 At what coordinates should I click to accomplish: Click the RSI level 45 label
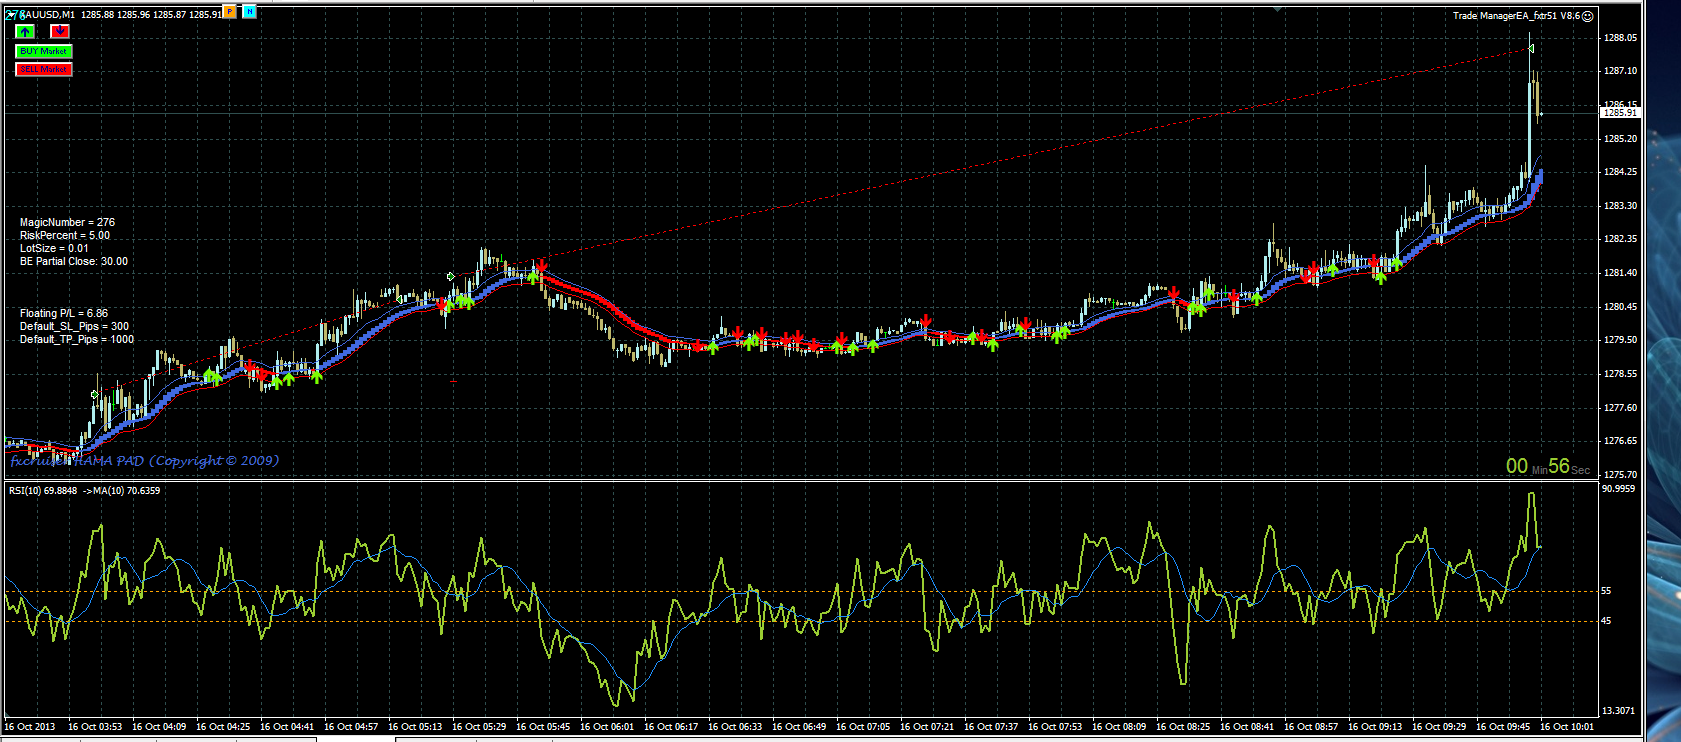coord(1607,621)
